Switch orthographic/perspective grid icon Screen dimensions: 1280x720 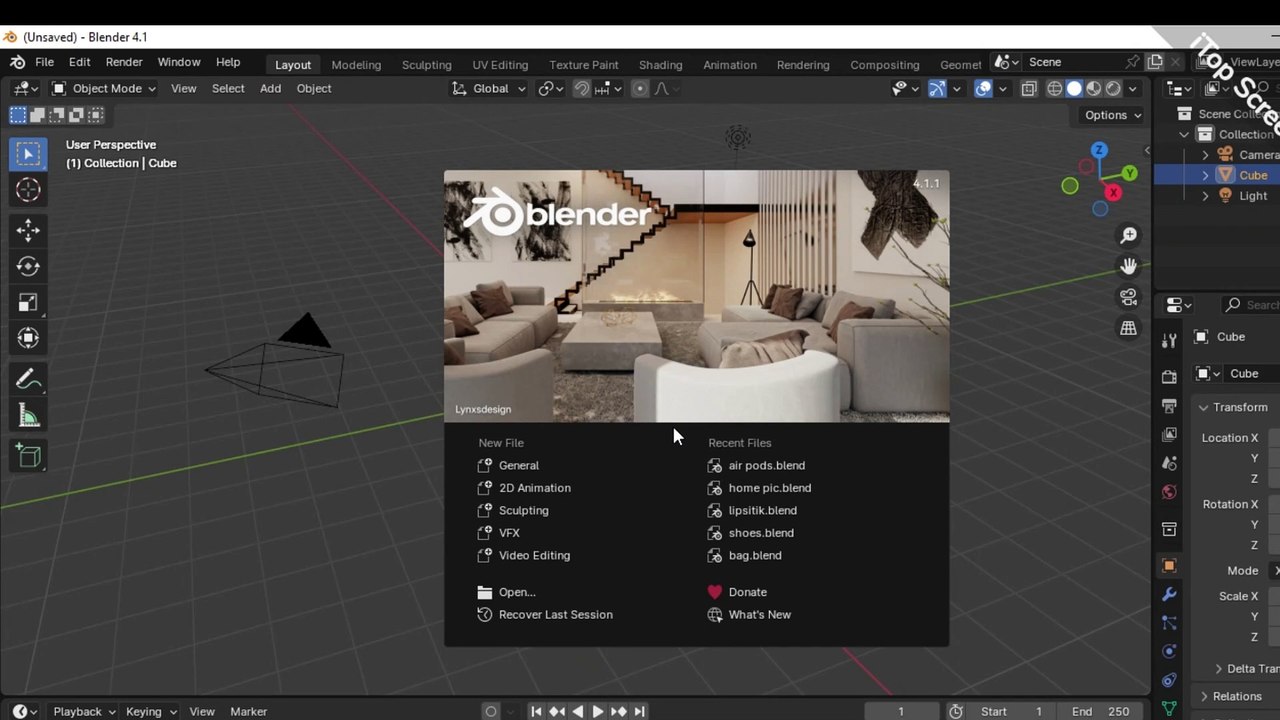(x=1129, y=328)
